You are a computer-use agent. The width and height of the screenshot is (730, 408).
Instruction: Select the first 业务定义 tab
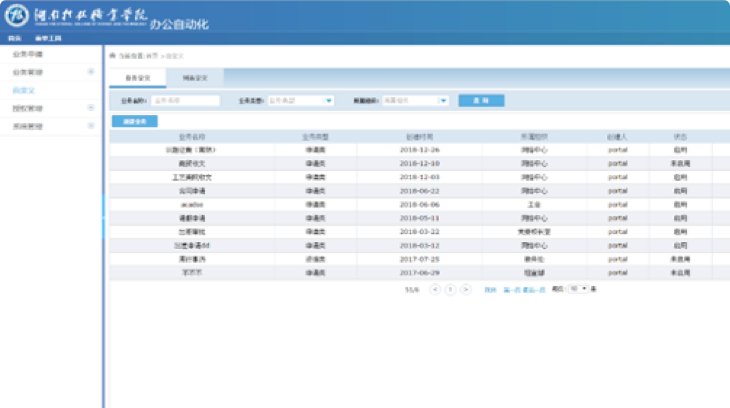point(138,77)
